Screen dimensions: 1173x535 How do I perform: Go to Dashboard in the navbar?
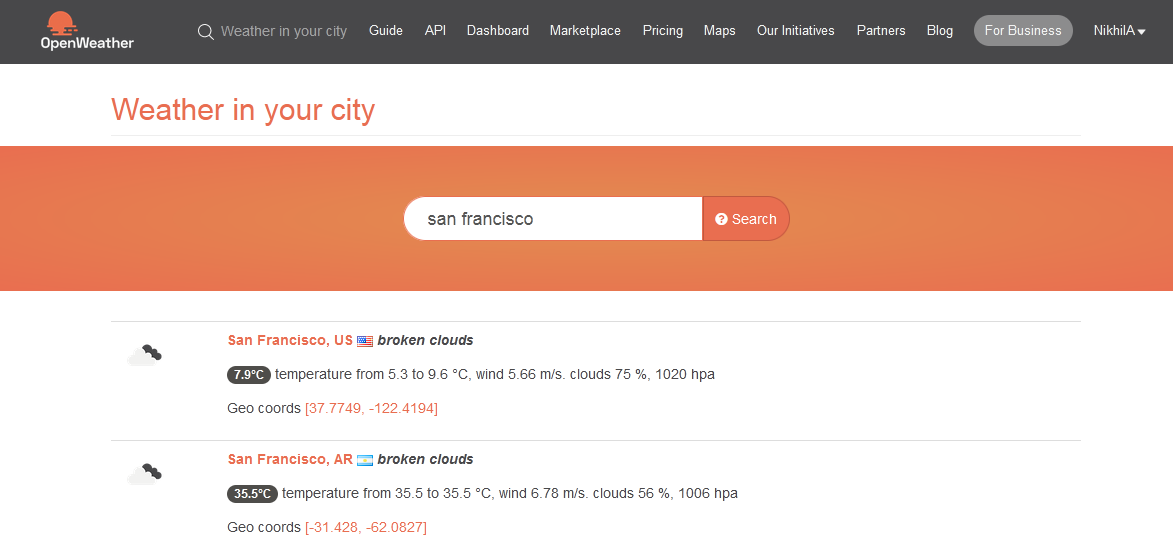pyautogui.click(x=497, y=31)
